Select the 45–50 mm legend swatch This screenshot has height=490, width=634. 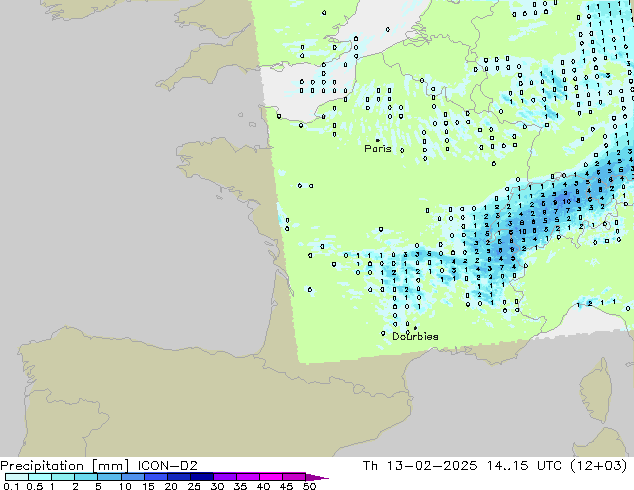coord(294,477)
